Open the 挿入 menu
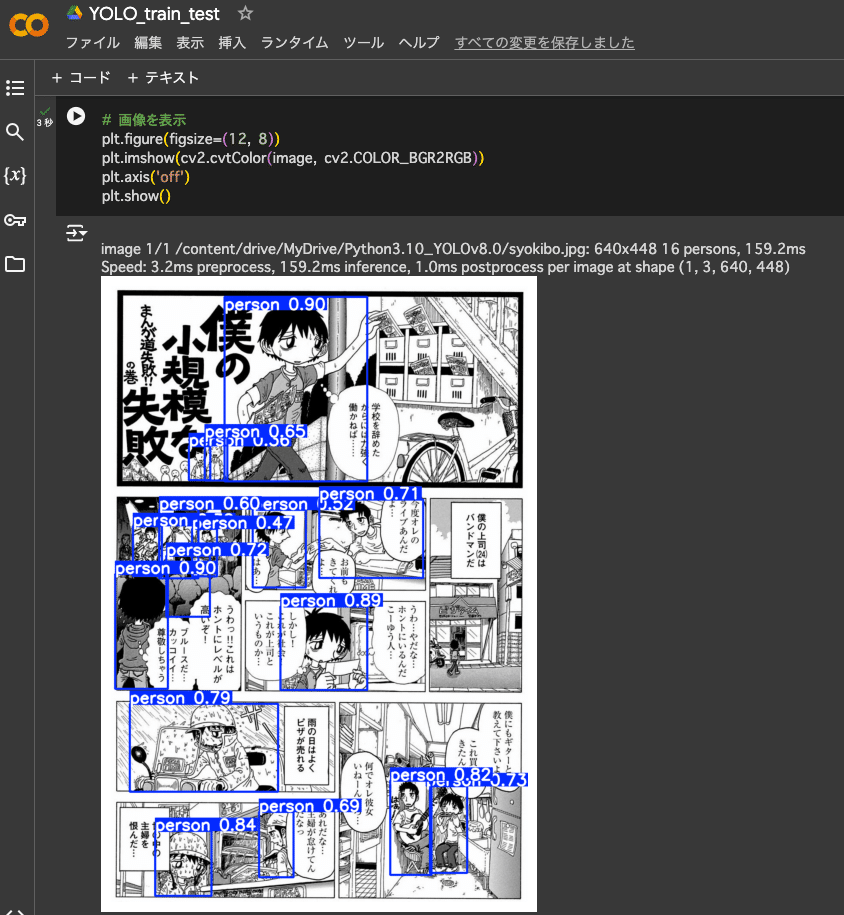 tap(232, 43)
